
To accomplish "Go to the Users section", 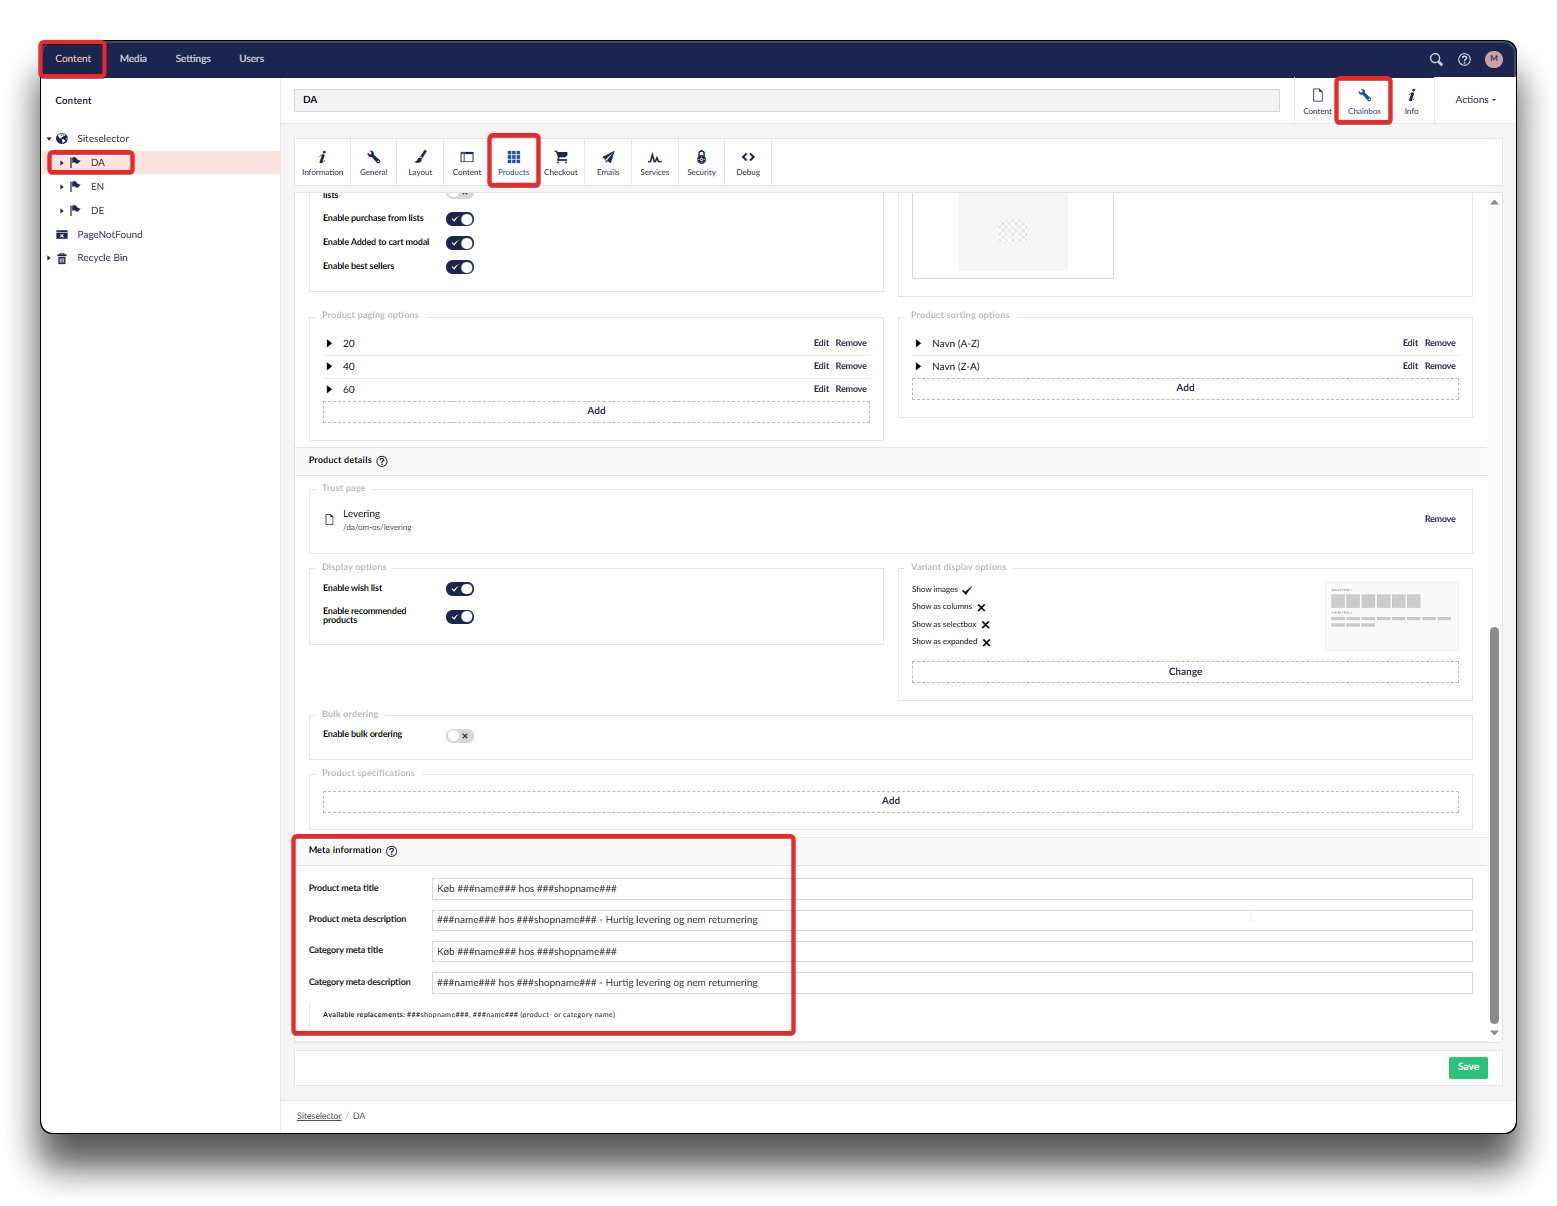I will tap(251, 59).
